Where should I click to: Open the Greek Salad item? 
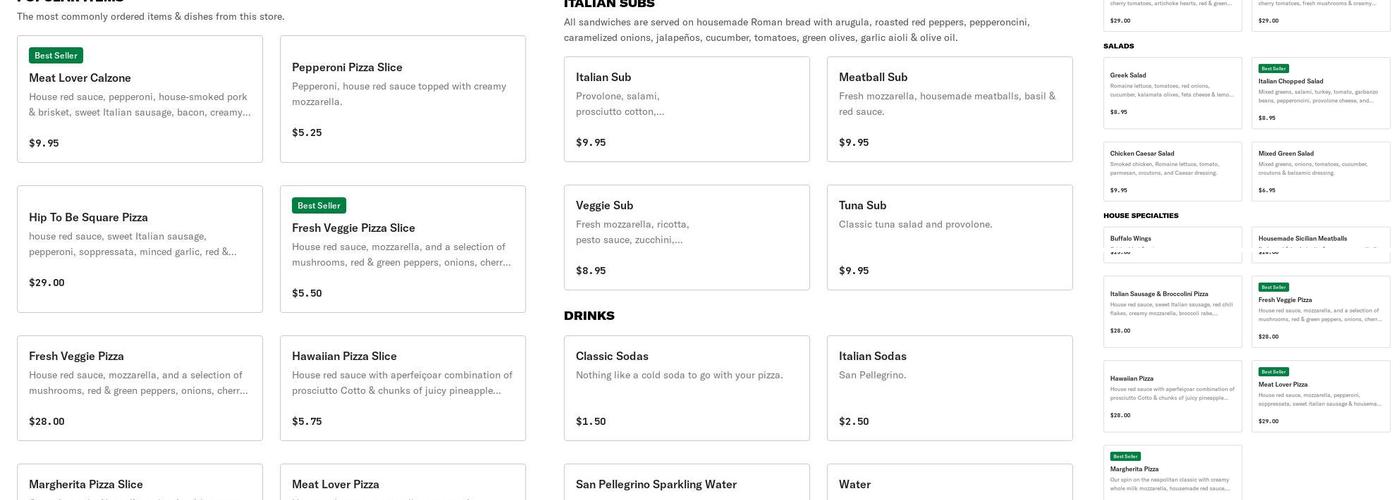[1172, 93]
